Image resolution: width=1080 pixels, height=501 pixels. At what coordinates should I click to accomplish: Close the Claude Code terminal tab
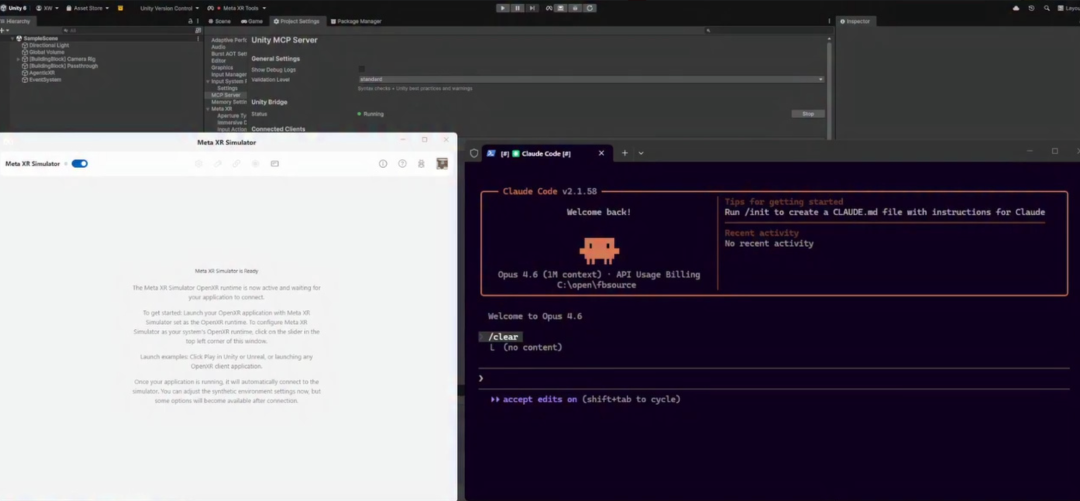[x=601, y=153]
